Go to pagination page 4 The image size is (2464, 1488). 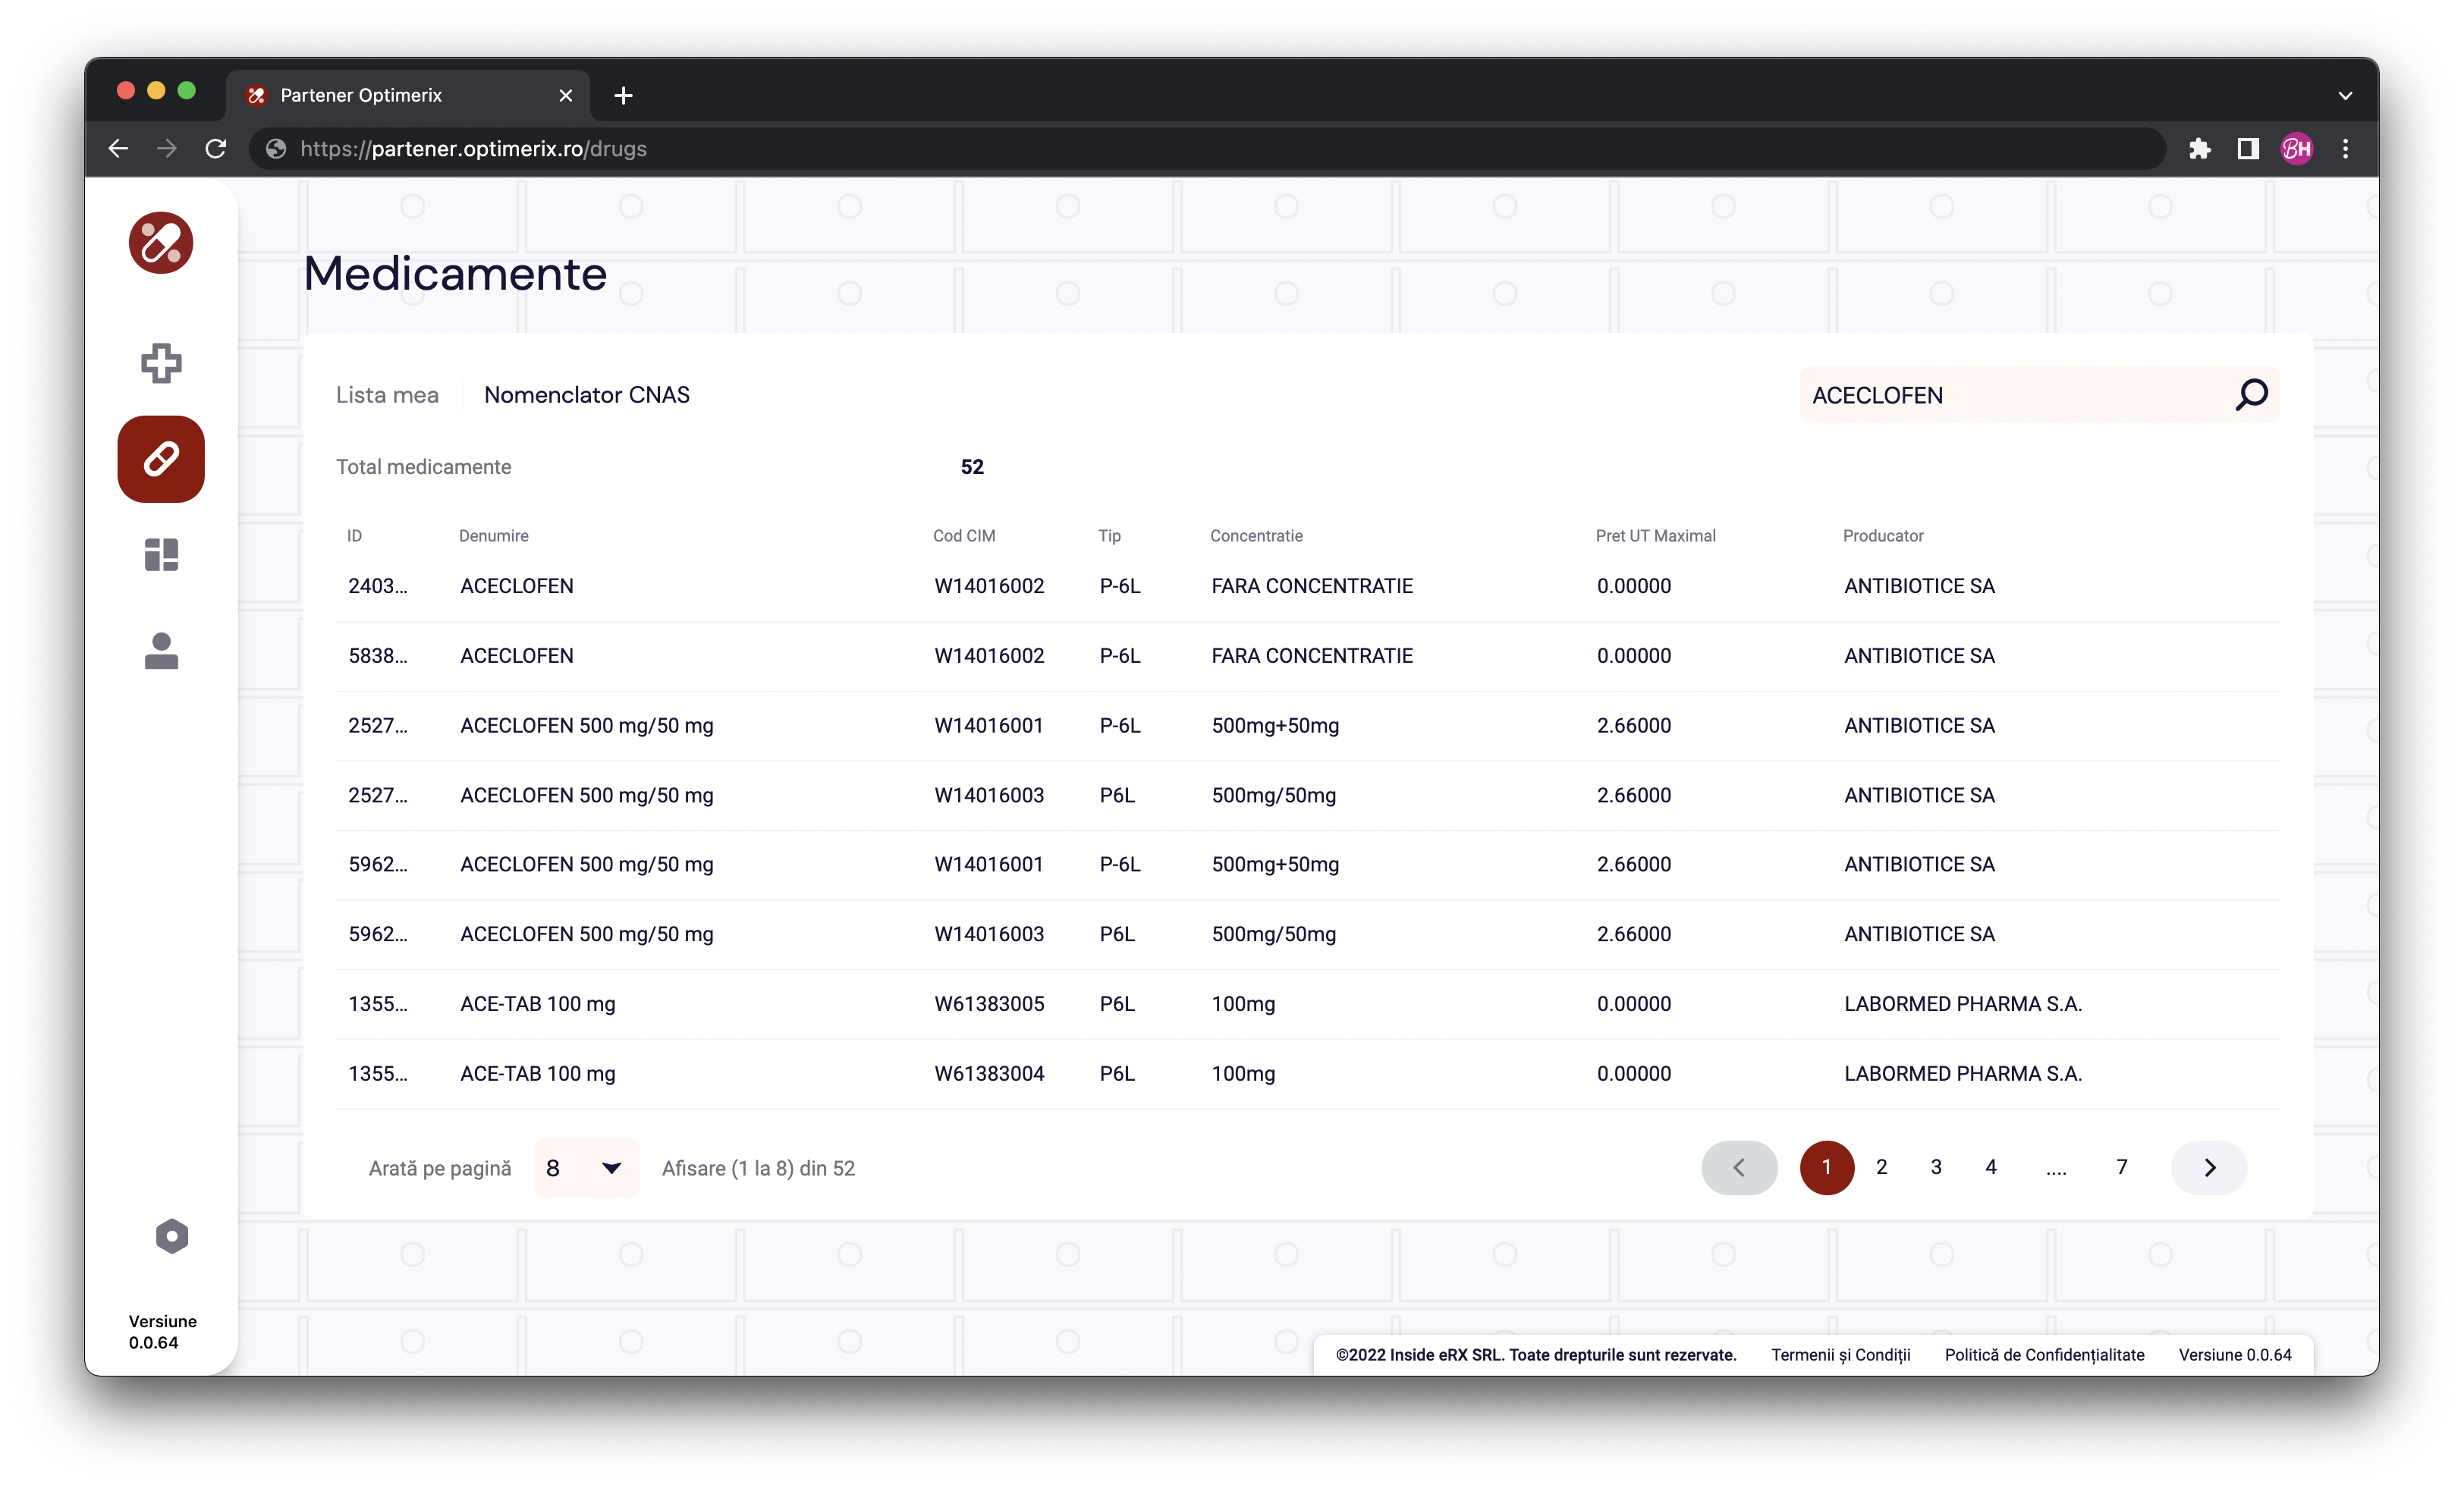[1991, 1167]
